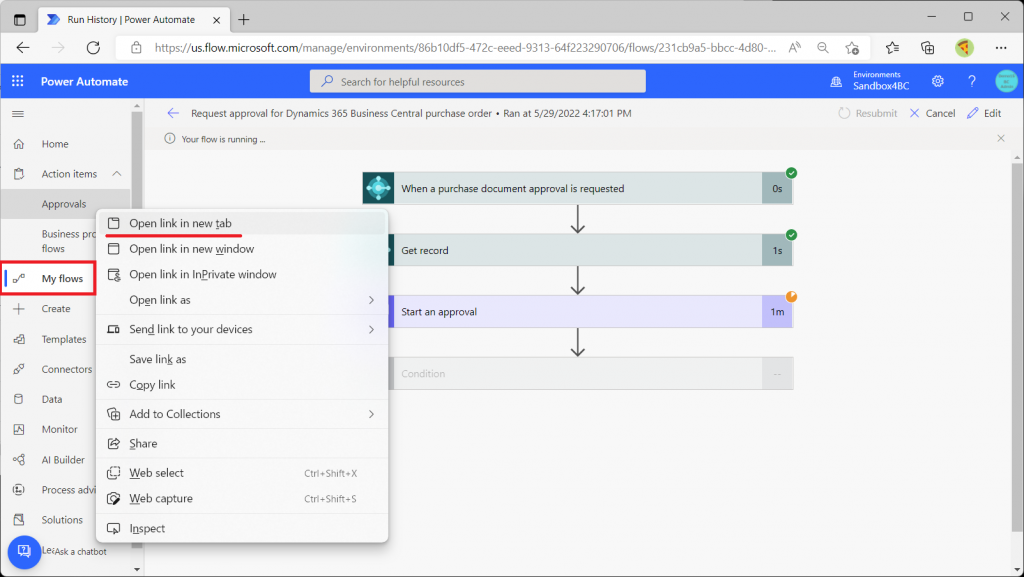Viewport: 1024px width, 577px height.
Task: Expand 'When a purchase document approval is requested' step
Action: 577,188
